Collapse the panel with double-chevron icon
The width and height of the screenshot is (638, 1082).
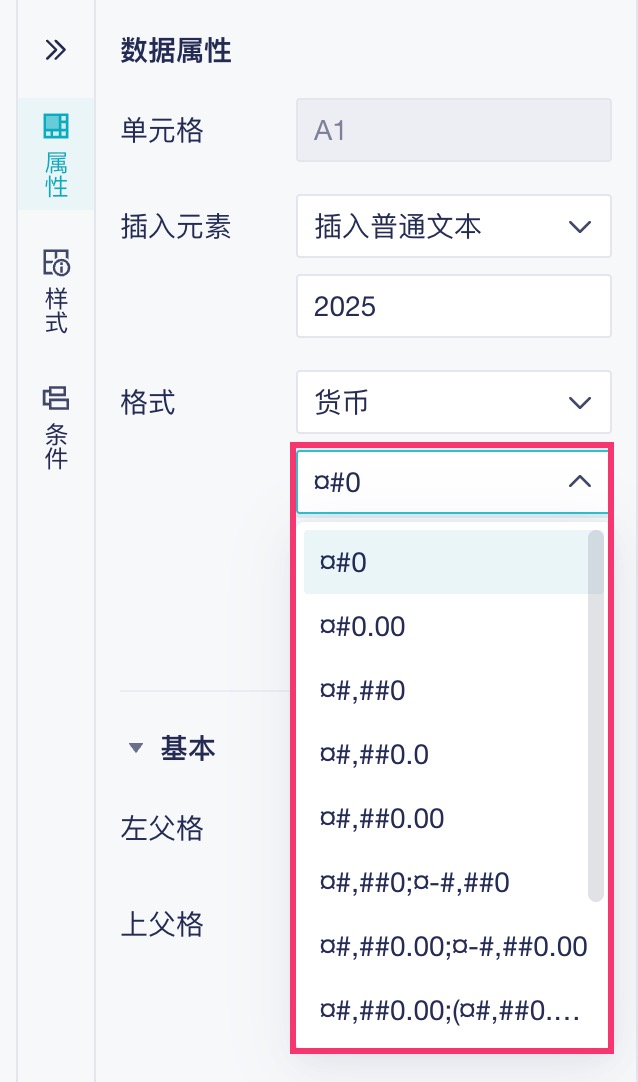pos(55,50)
